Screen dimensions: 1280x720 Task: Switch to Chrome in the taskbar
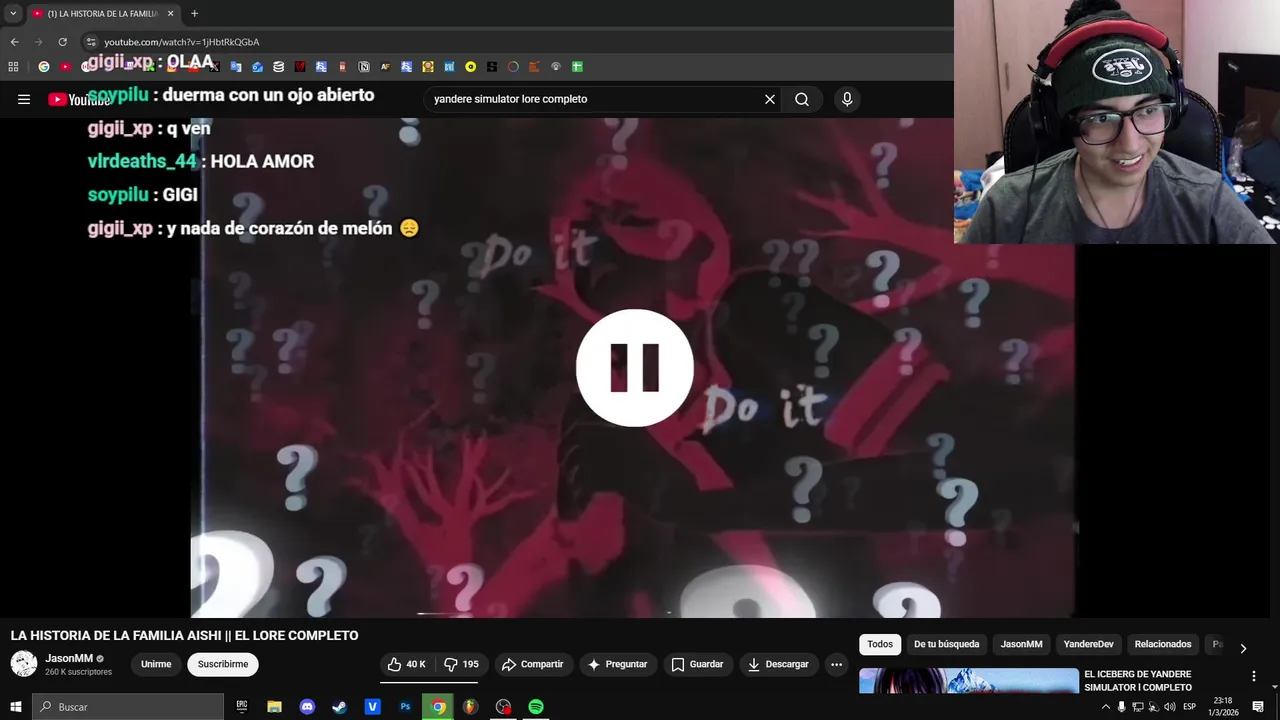pyautogui.click(x=438, y=706)
